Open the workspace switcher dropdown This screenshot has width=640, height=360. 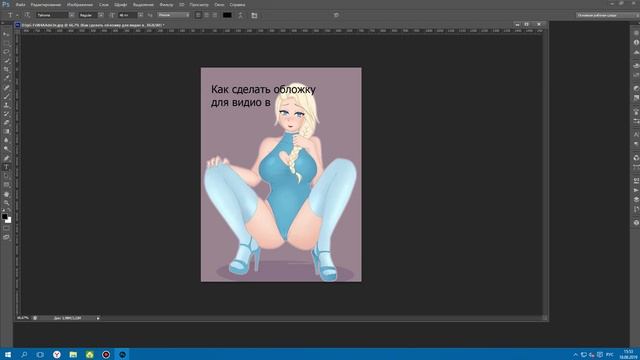[x=607, y=15]
